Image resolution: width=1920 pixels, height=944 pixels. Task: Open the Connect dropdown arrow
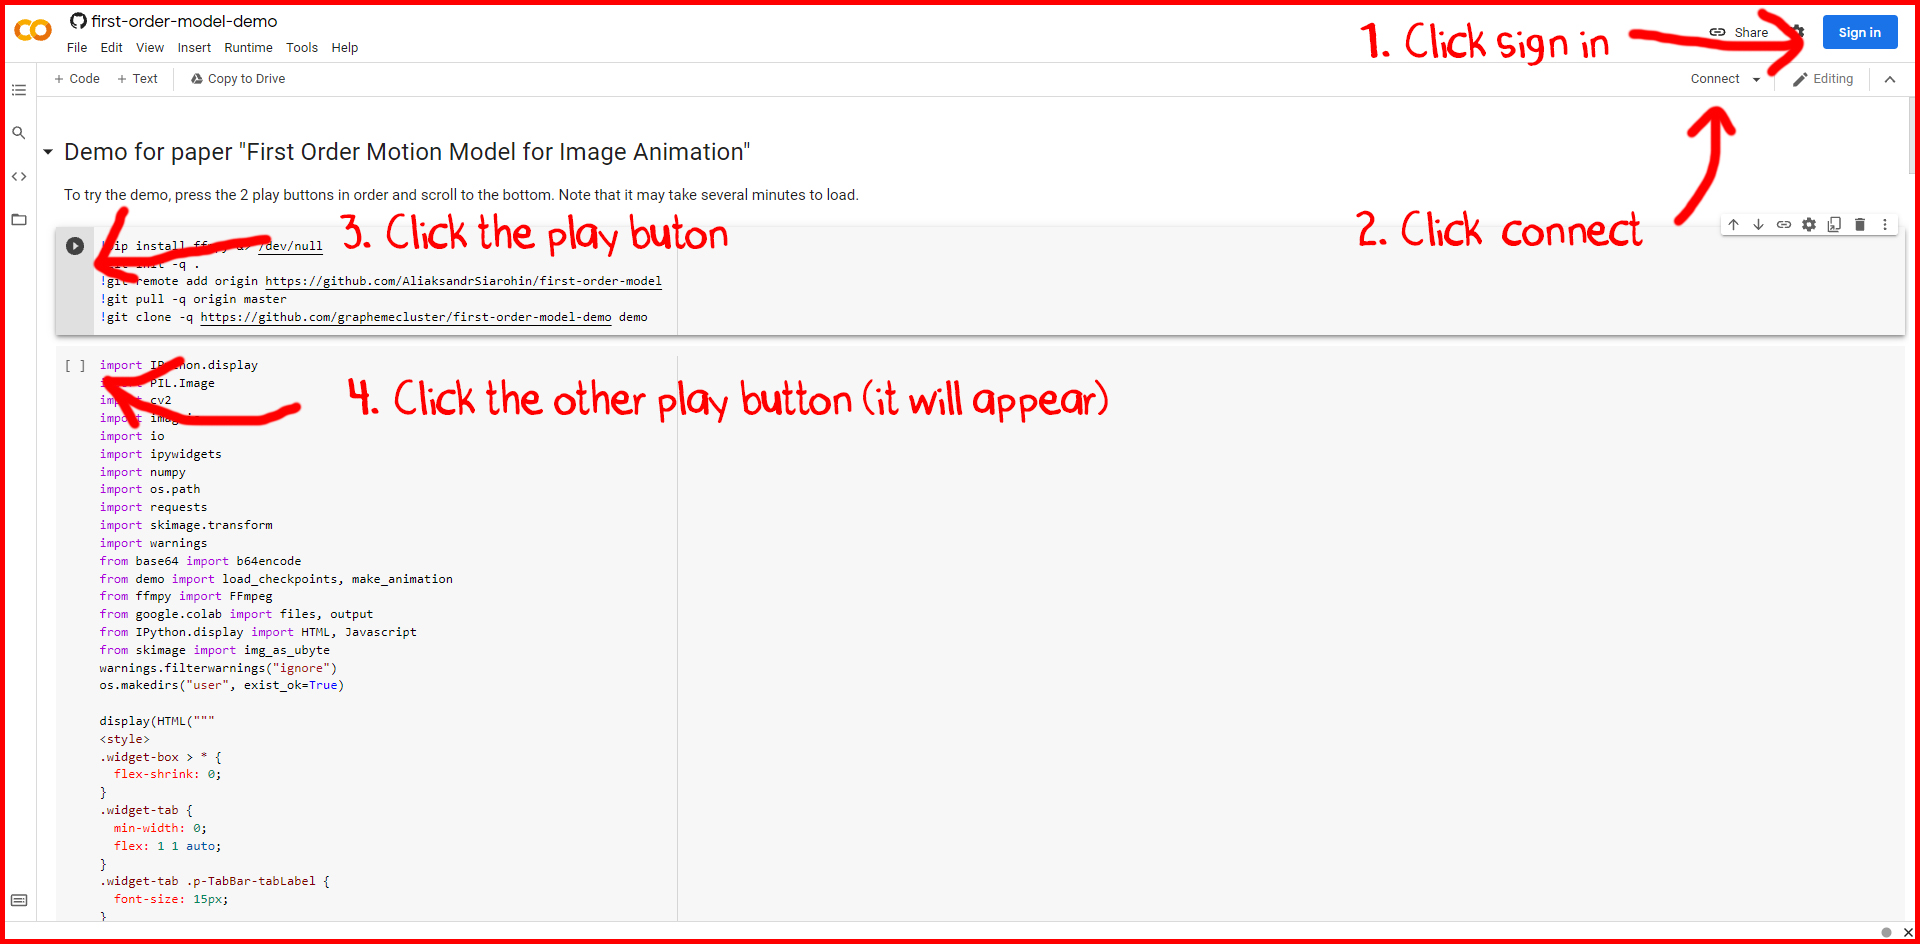(x=1756, y=80)
